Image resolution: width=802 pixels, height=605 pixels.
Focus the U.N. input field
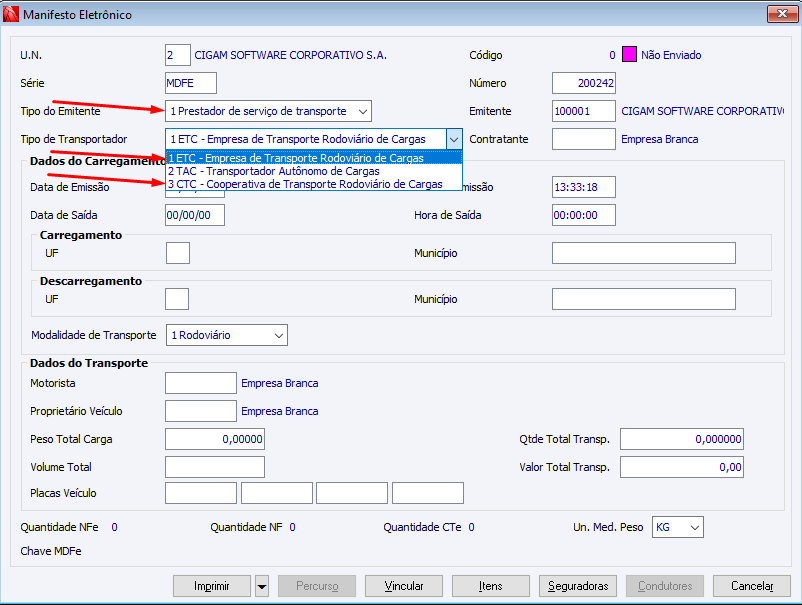[x=177, y=55]
